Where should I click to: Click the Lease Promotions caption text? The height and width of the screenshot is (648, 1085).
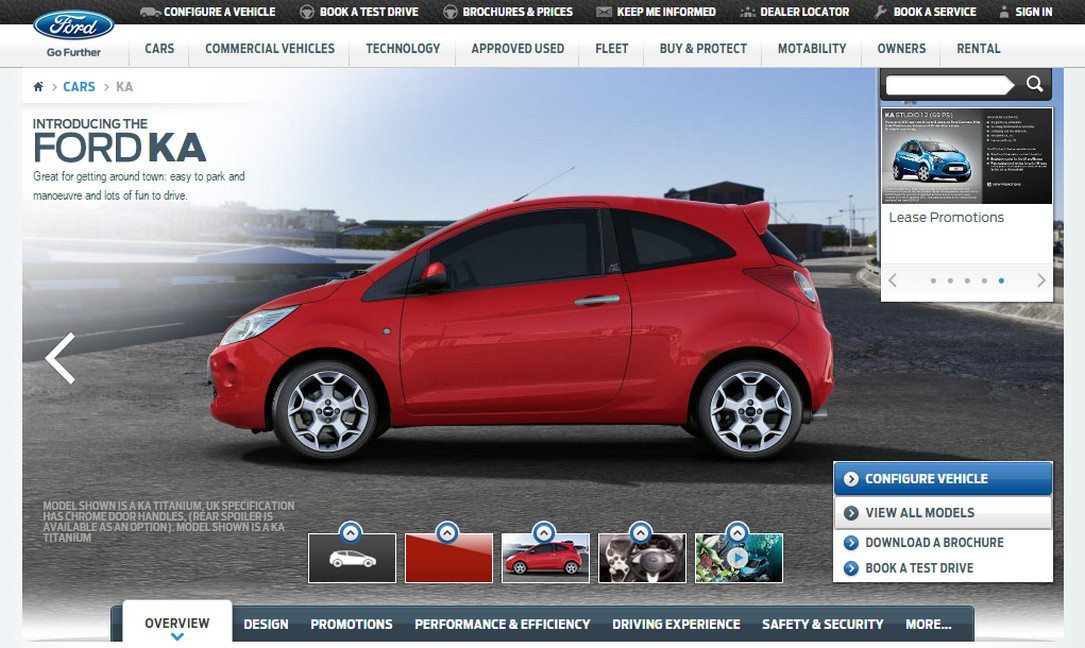pyautogui.click(x=946, y=217)
